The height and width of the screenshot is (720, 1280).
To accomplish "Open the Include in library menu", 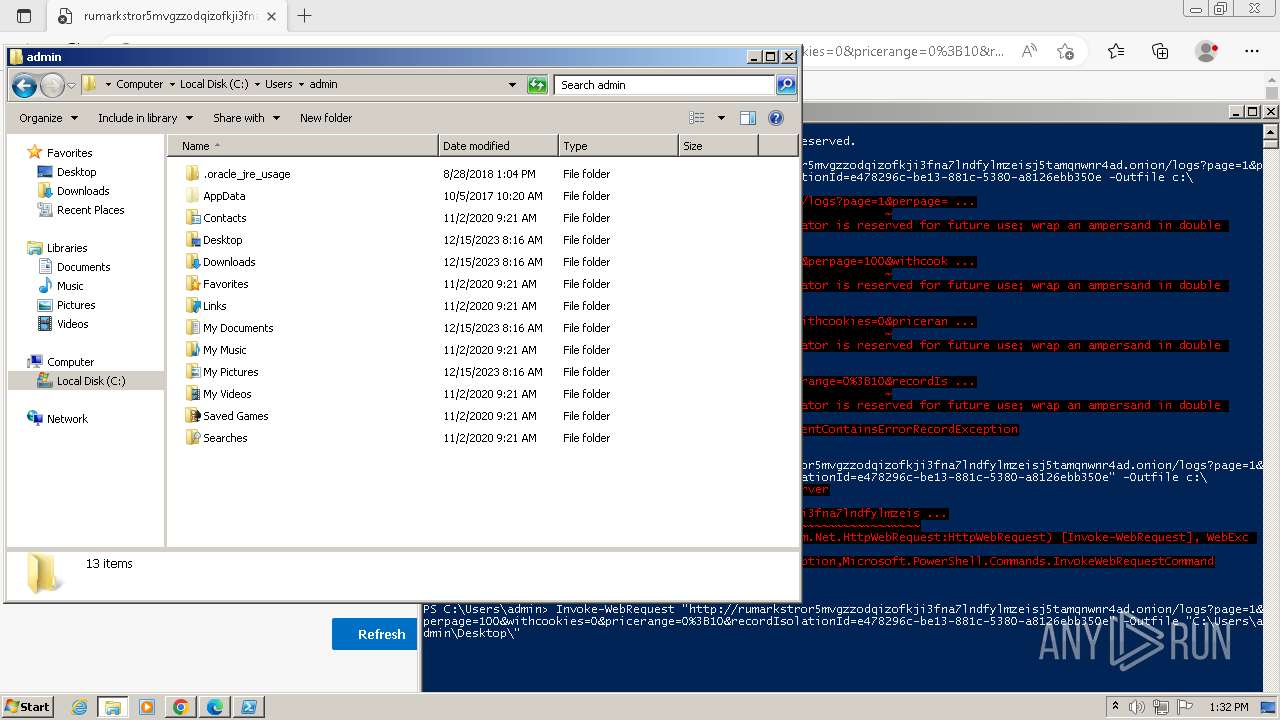I will pyautogui.click(x=145, y=118).
